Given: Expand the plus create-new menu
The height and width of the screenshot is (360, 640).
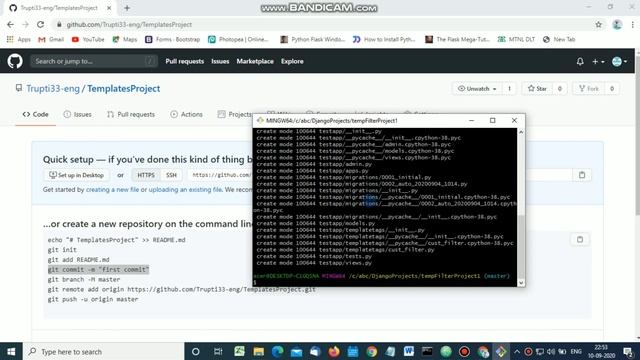Looking at the screenshot, I should click(598, 62).
